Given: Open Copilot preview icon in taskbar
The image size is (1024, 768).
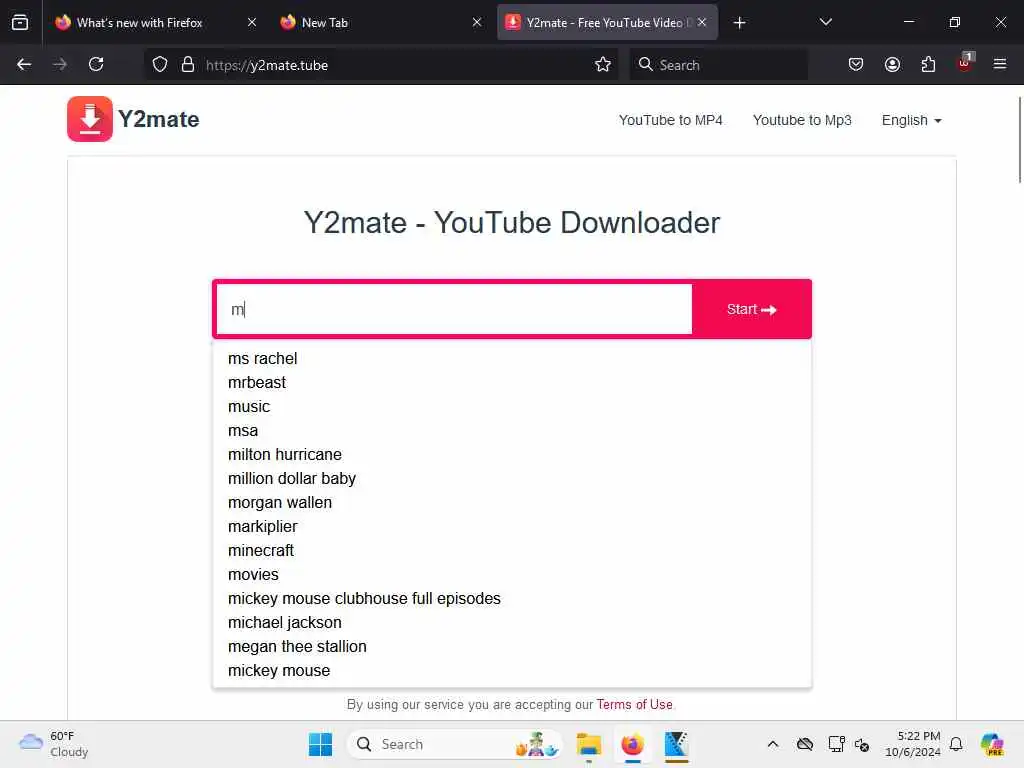Looking at the screenshot, I should 992,744.
